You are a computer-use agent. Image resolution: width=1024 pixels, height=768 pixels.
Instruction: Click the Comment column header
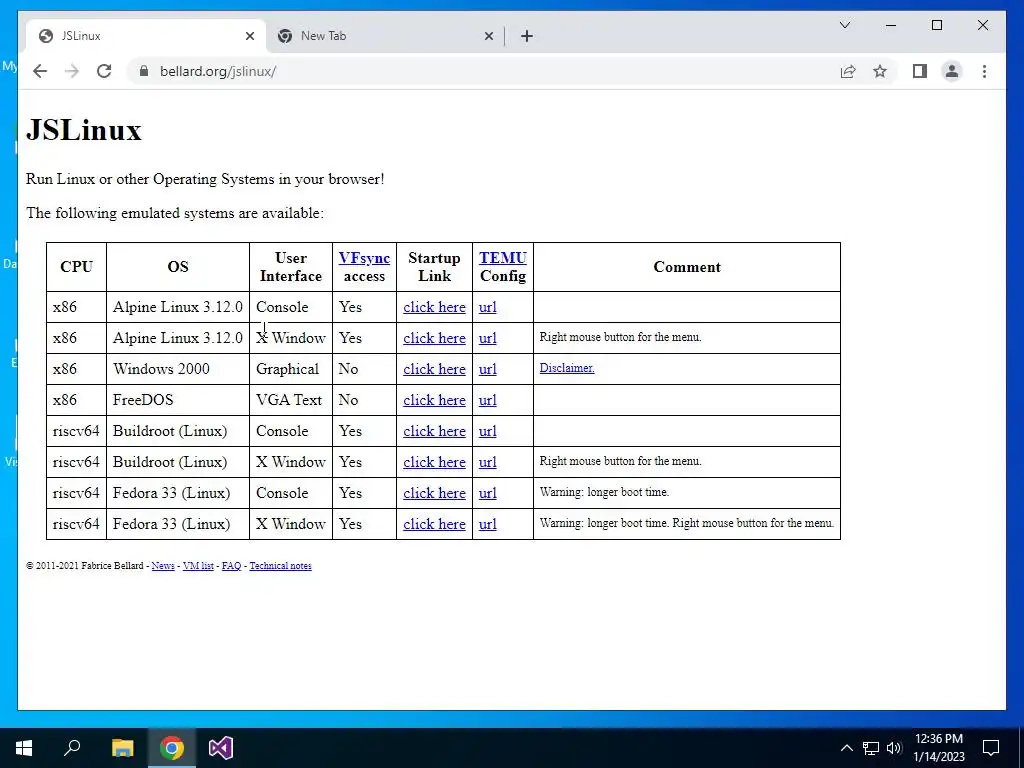687,267
